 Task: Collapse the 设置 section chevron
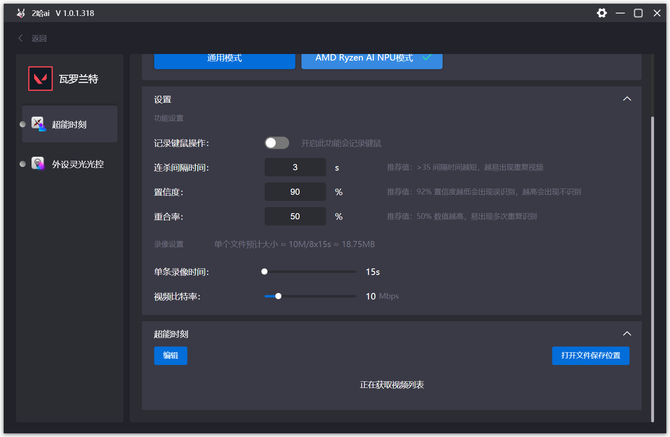point(627,99)
